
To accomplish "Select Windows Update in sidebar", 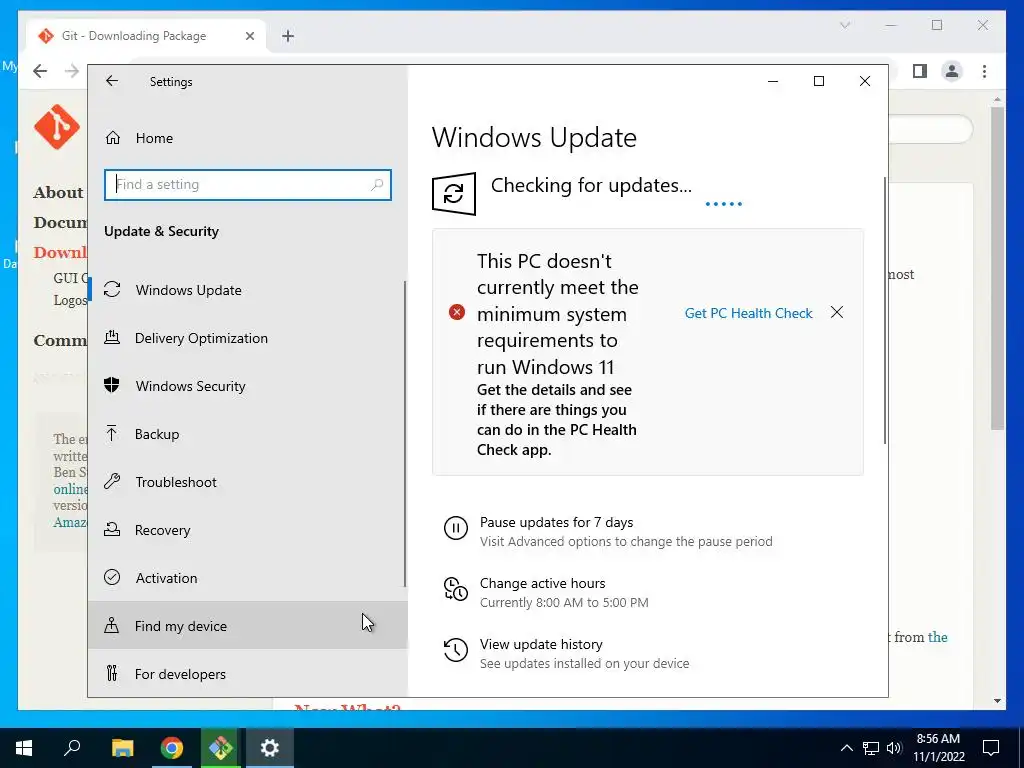I will [x=248, y=290].
